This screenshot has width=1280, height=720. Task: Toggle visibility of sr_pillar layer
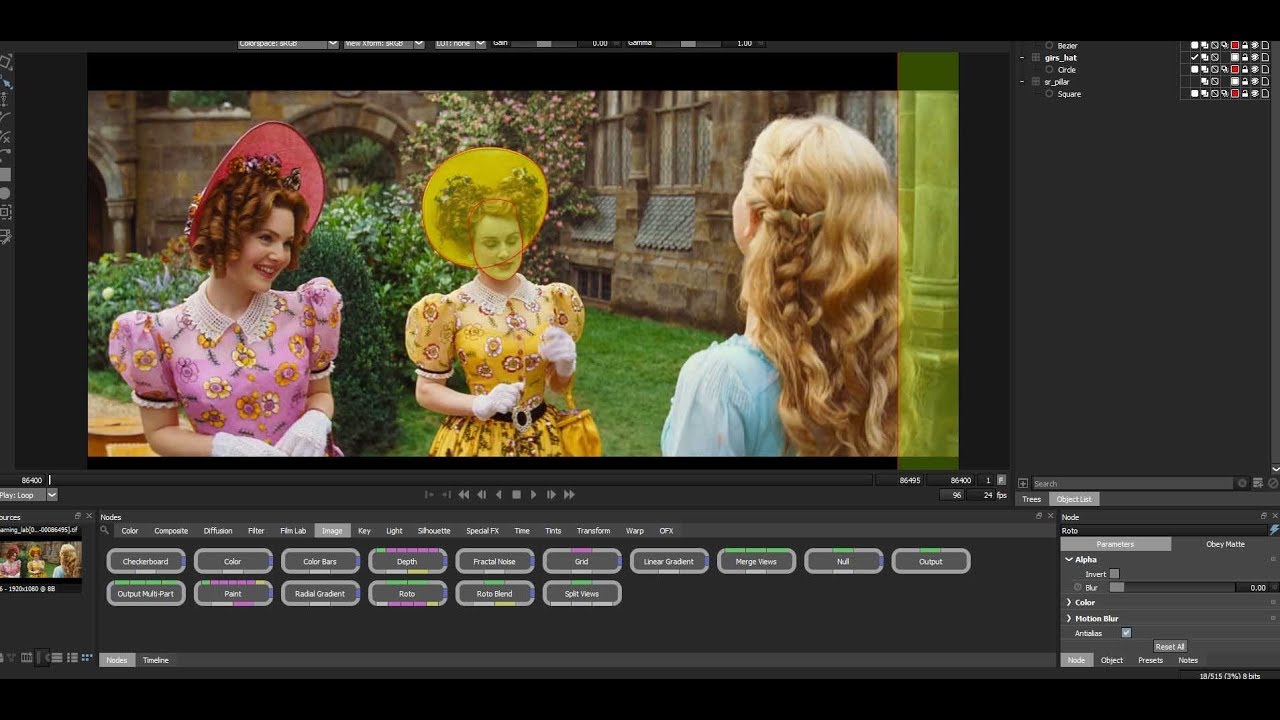click(1255, 82)
